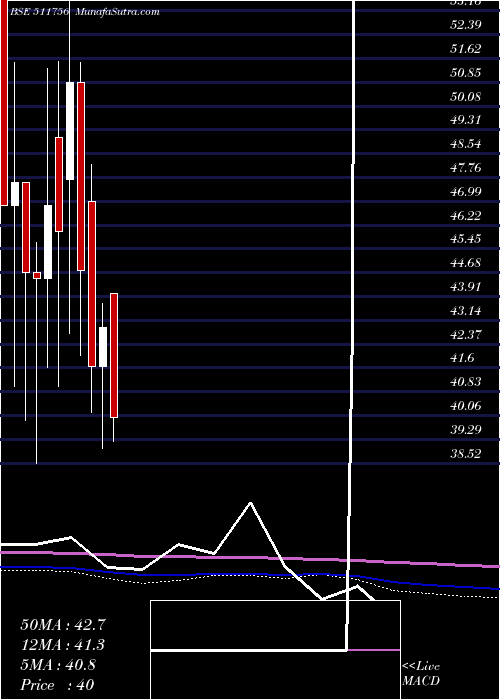
Task: Click the BSE 511756 MunafaSutra.com title
Action: [84, 12]
